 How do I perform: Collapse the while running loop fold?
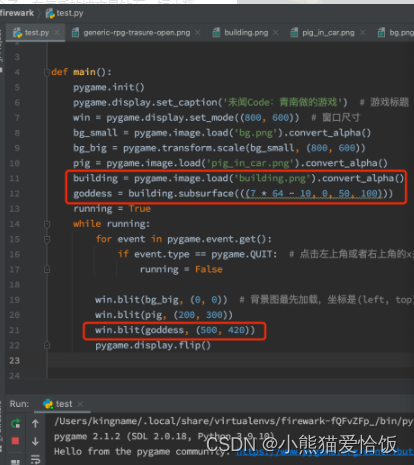coord(47,224)
